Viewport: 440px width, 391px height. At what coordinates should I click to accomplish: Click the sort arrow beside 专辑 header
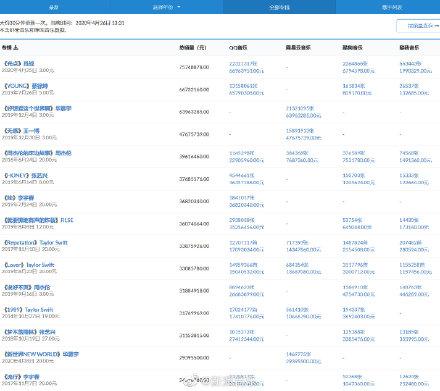16,48
